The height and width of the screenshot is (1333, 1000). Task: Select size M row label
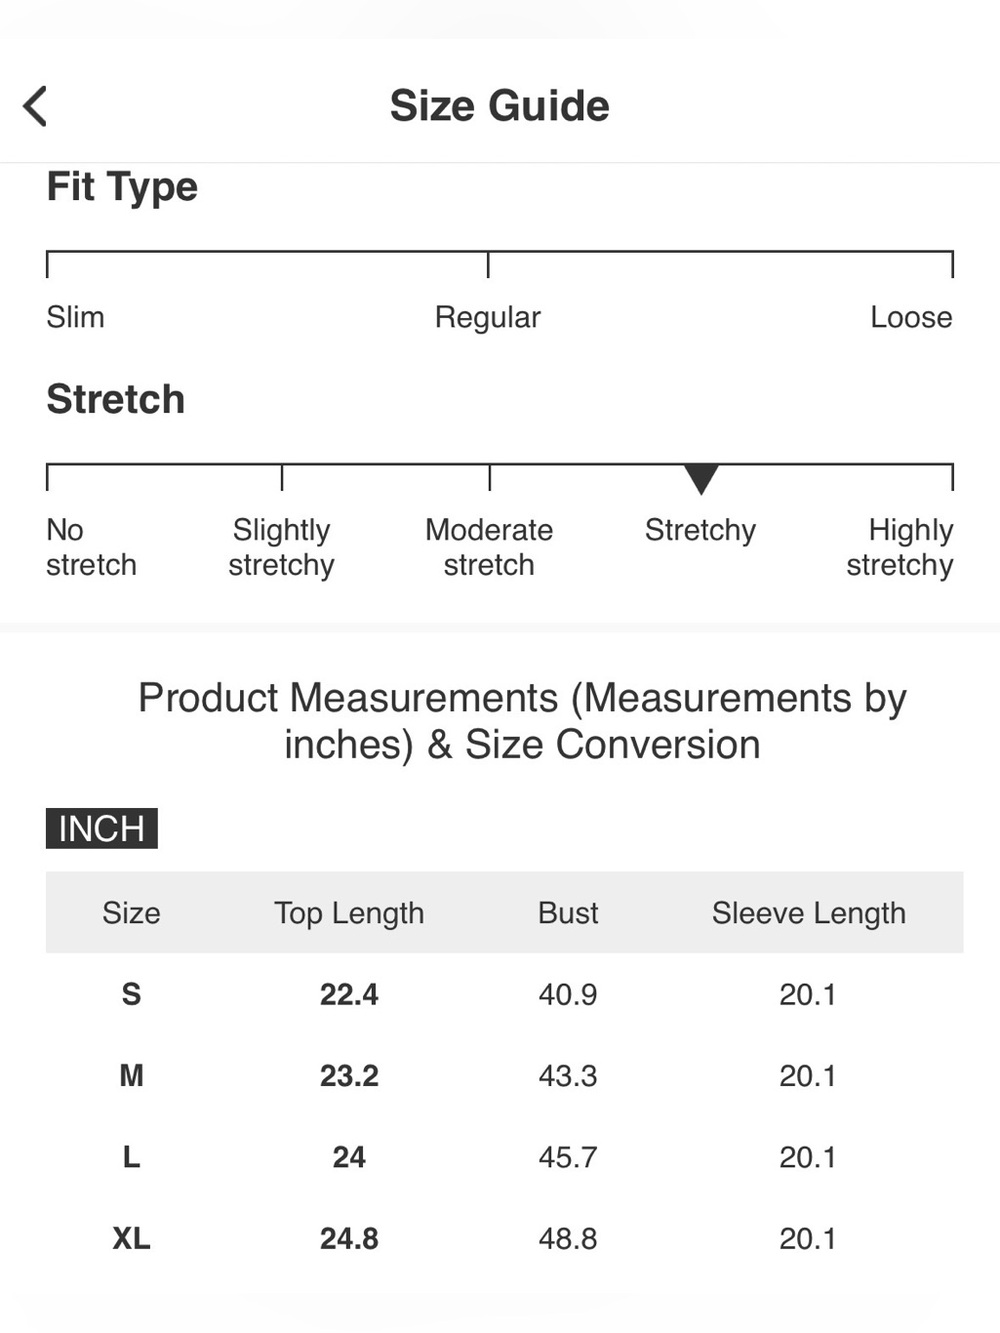click(131, 1075)
